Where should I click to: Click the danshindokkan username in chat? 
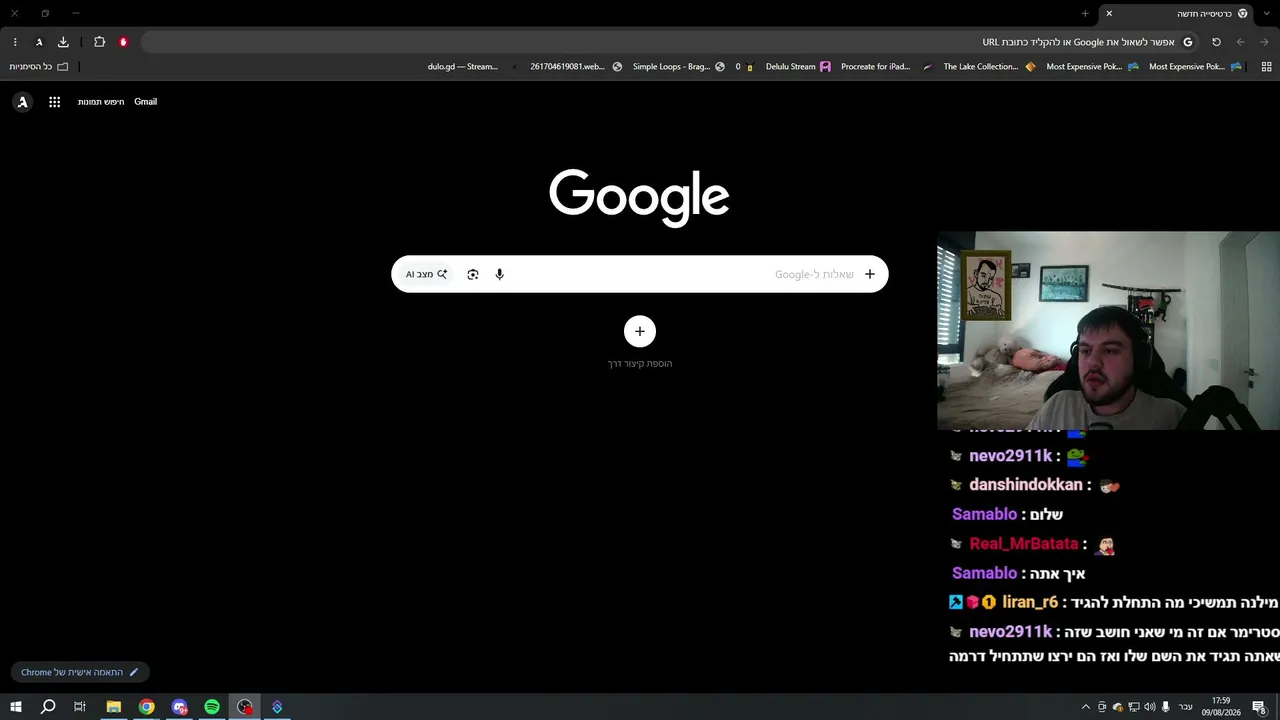pos(1026,485)
